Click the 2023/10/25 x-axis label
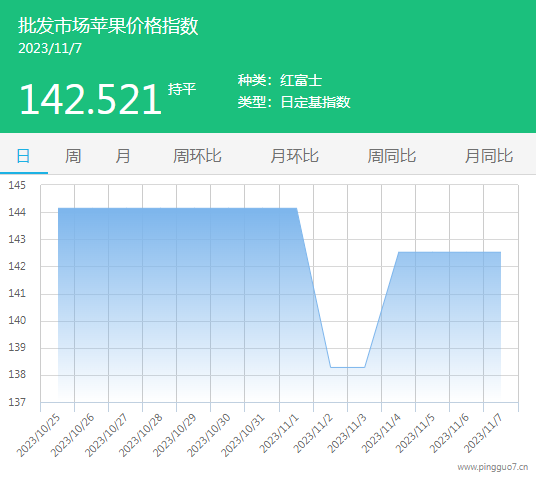Screen dimensions: 536x479 [38, 435]
